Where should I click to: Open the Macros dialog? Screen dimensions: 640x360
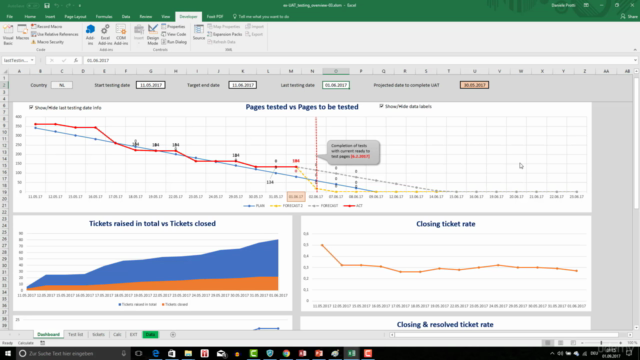point(22,33)
